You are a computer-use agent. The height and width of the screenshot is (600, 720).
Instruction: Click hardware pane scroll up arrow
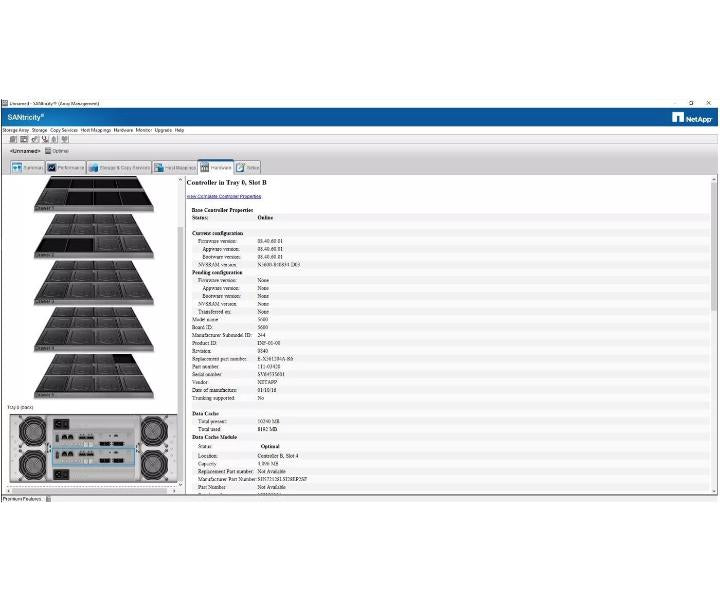tap(180, 180)
